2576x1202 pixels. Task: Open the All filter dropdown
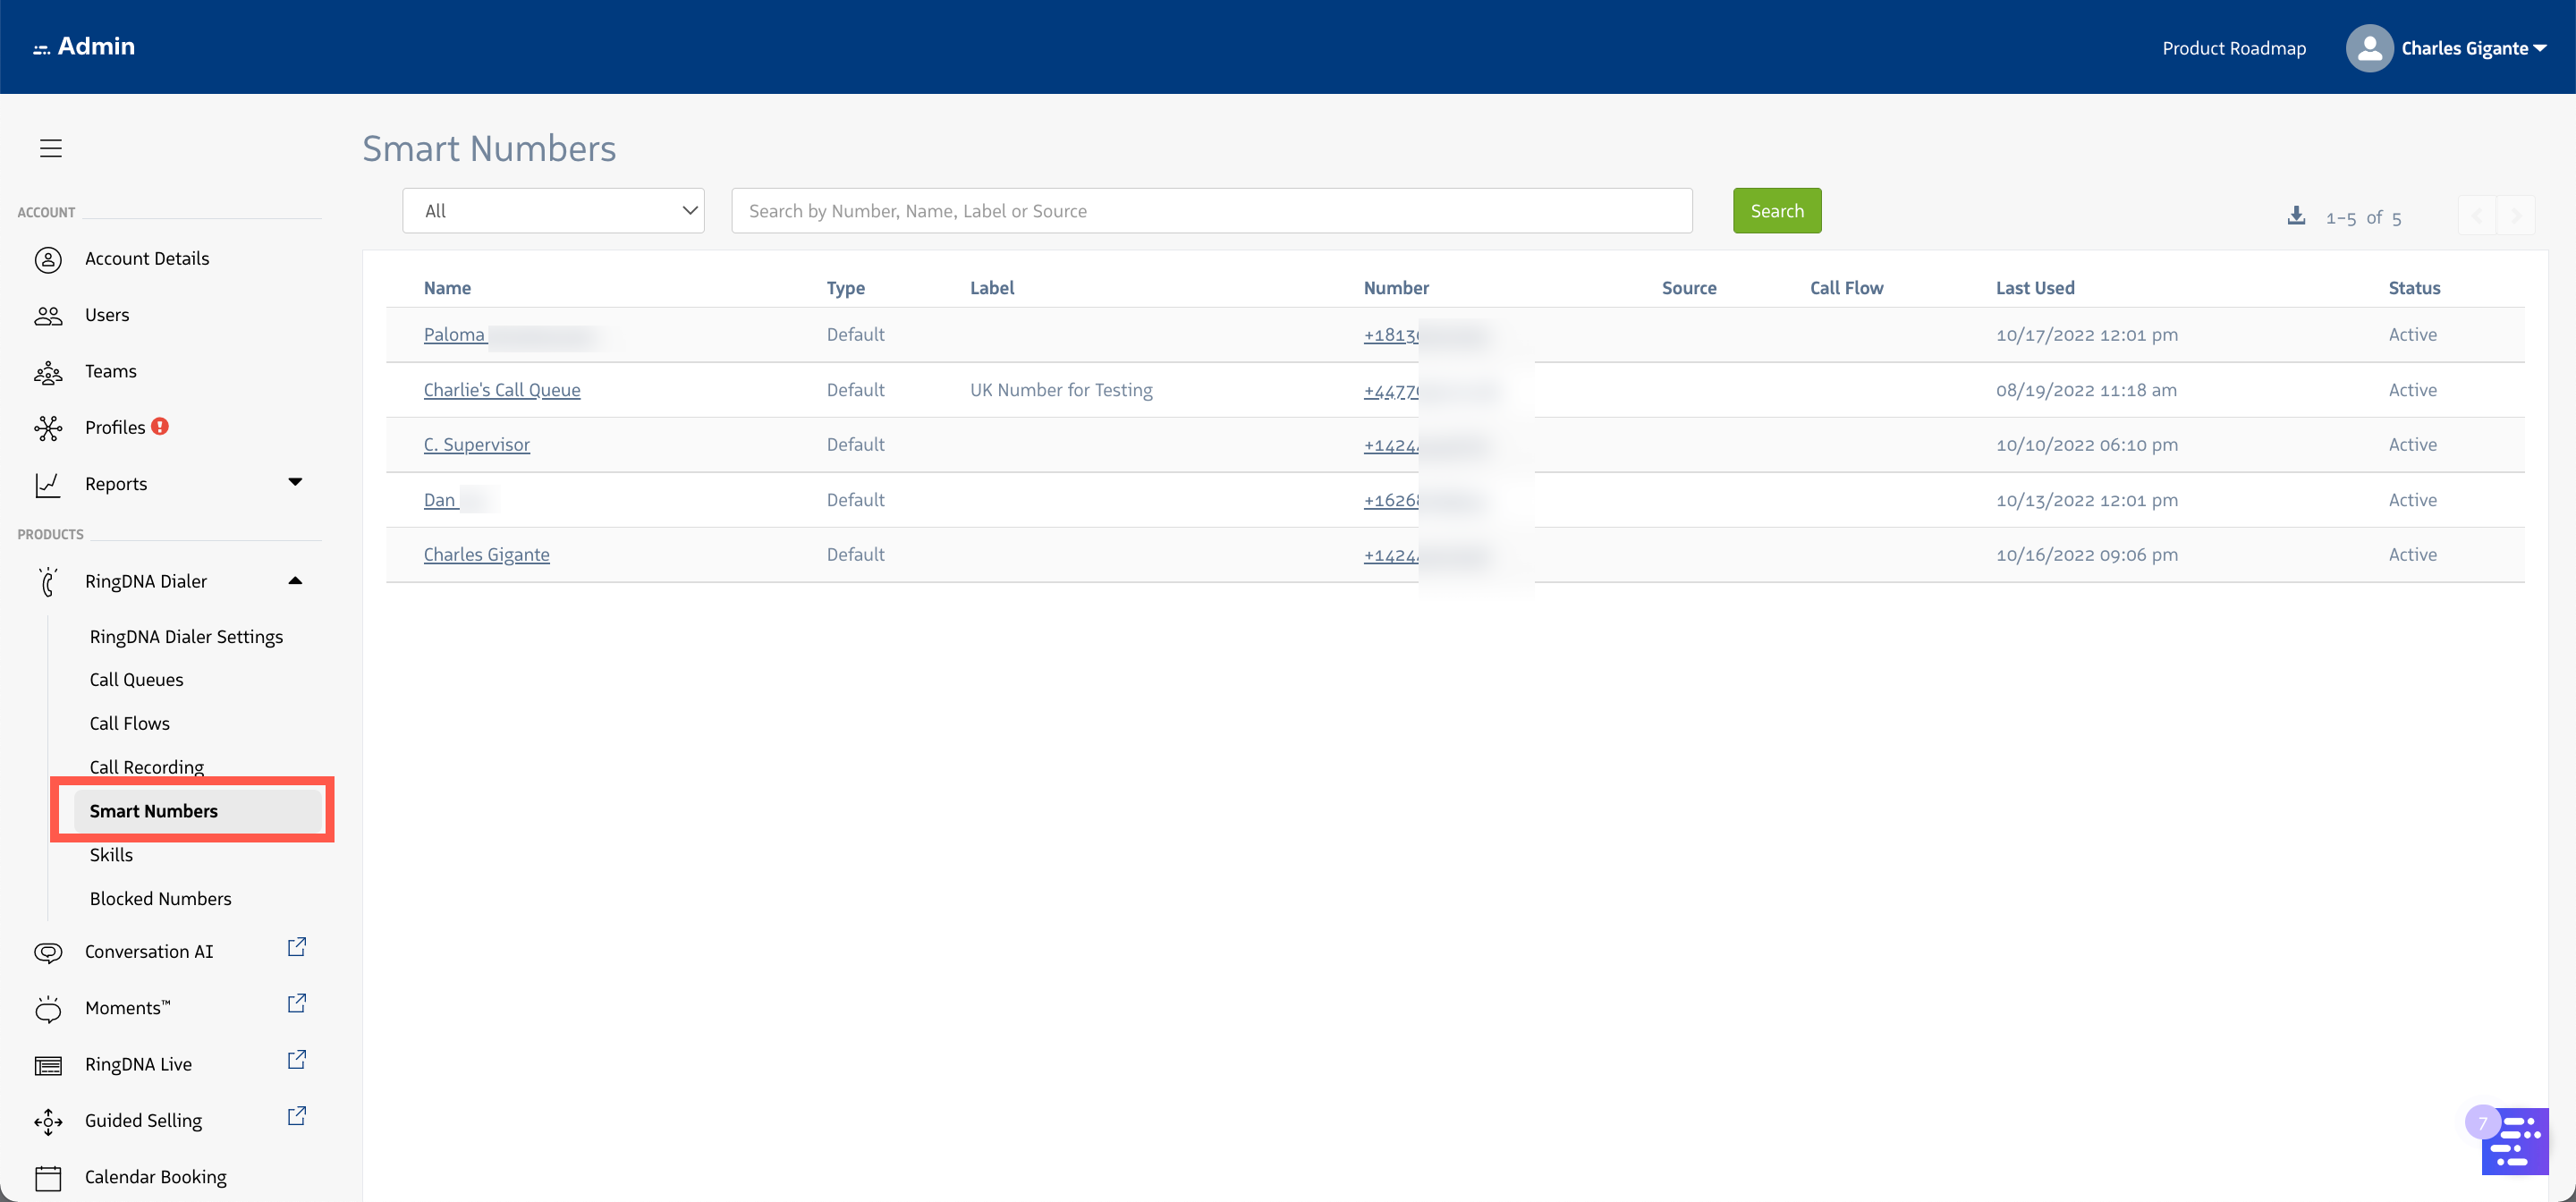[553, 211]
